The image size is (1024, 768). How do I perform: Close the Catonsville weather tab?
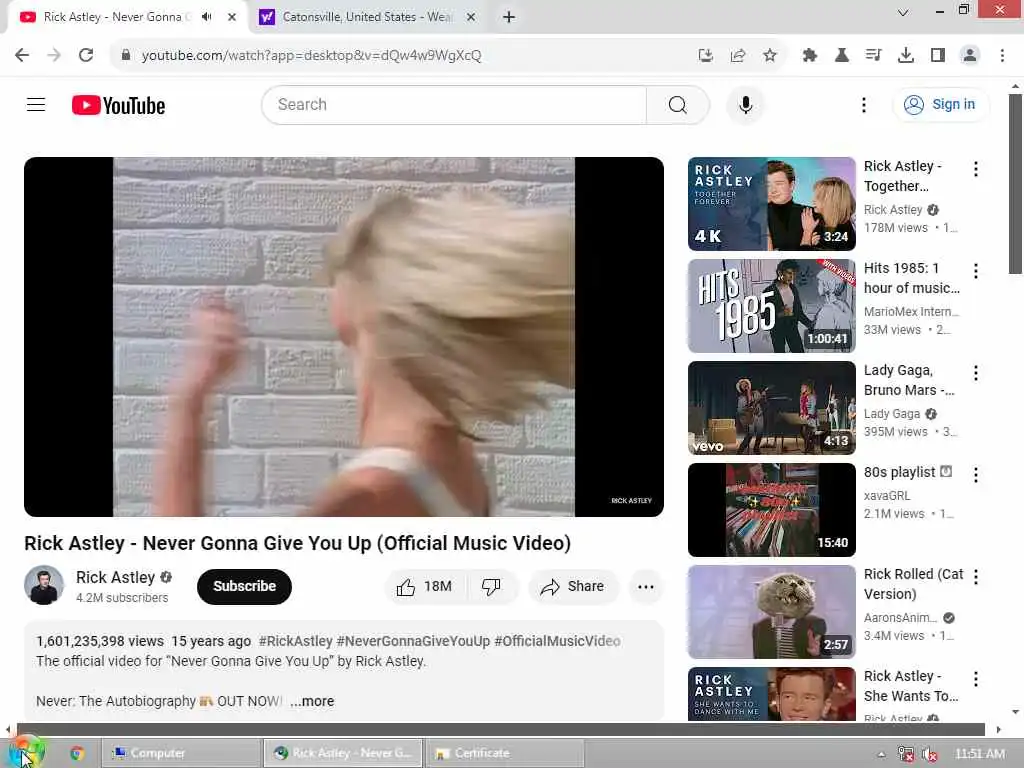470,17
